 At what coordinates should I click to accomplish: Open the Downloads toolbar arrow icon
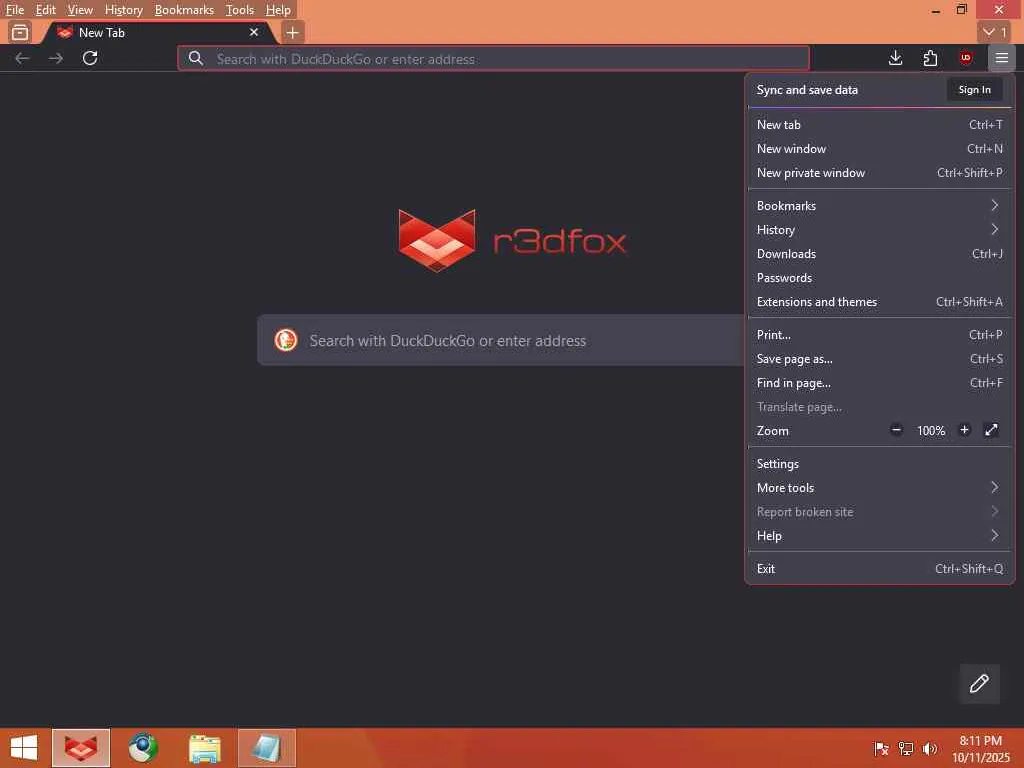tap(895, 58)
